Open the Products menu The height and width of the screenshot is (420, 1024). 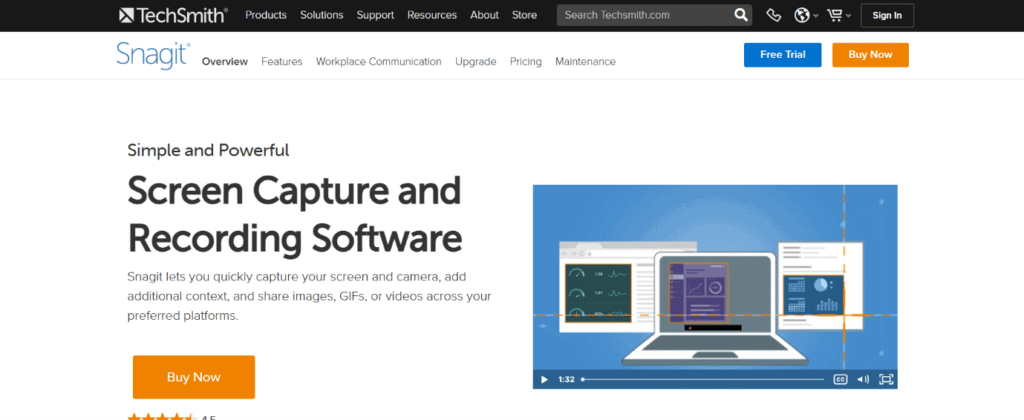pyautogui.click(x=266, y=15)
